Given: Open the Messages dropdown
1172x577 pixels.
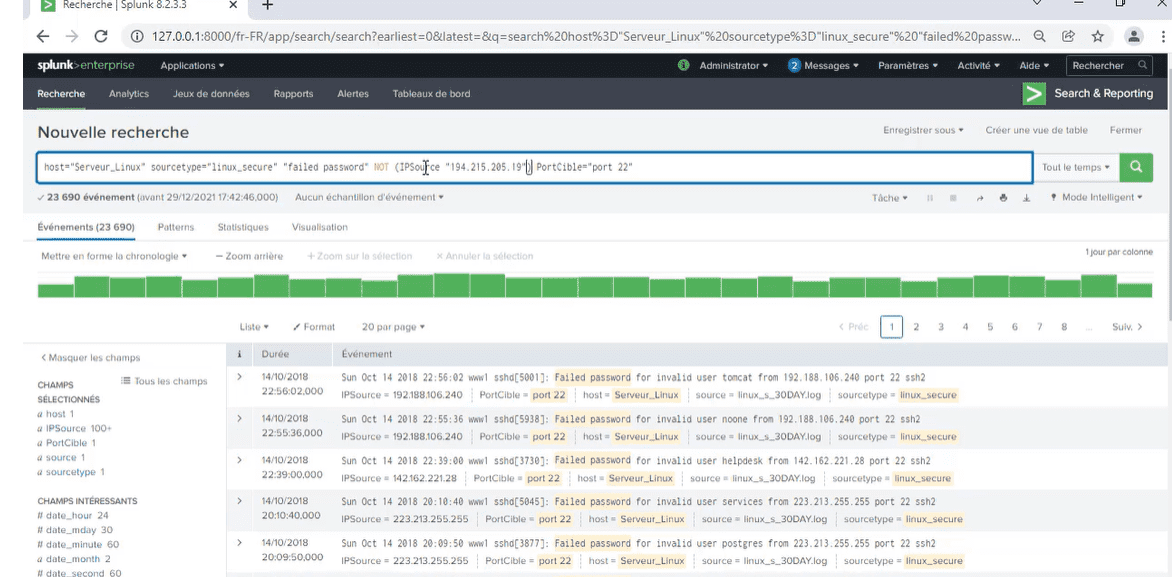Looking at the screenshot, I should [x=831, y=66].
